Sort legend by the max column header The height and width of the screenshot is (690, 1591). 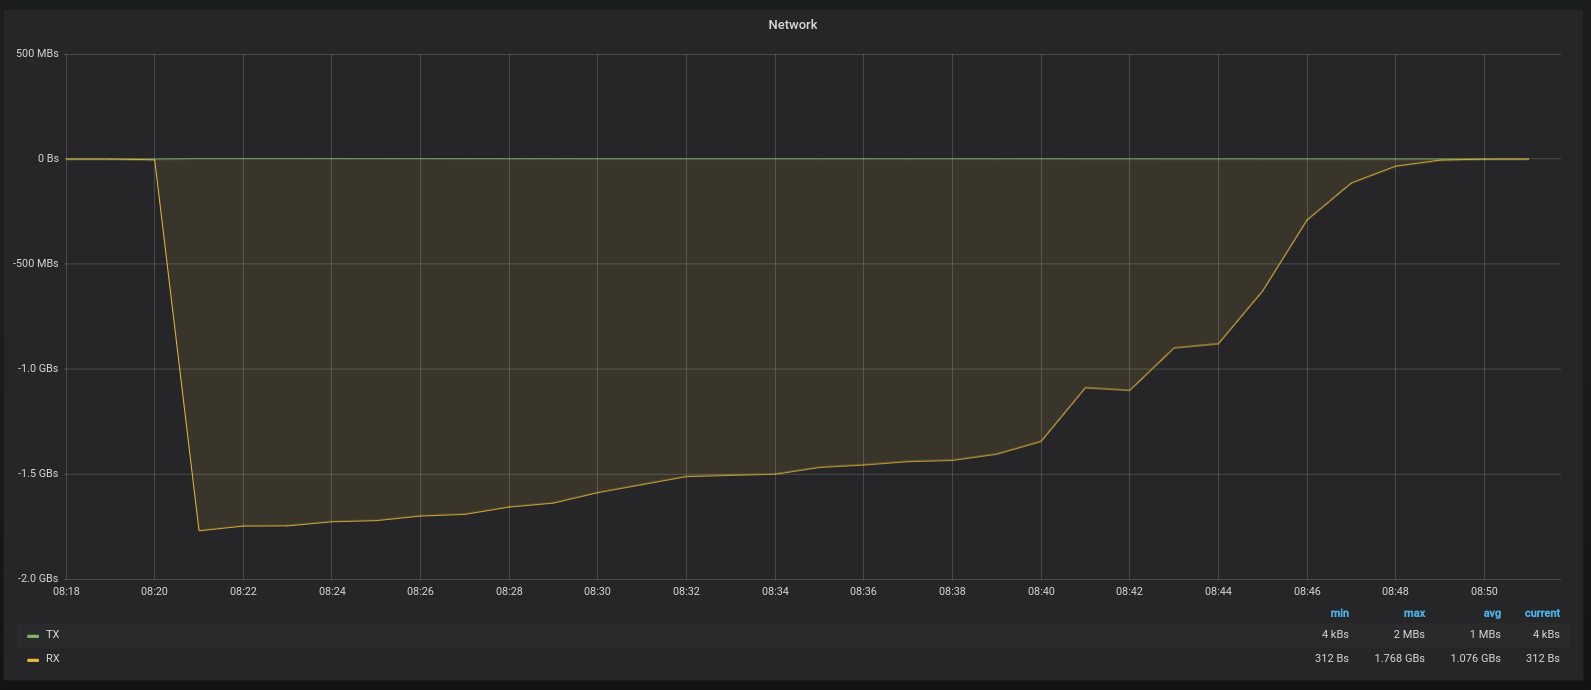1414,613
